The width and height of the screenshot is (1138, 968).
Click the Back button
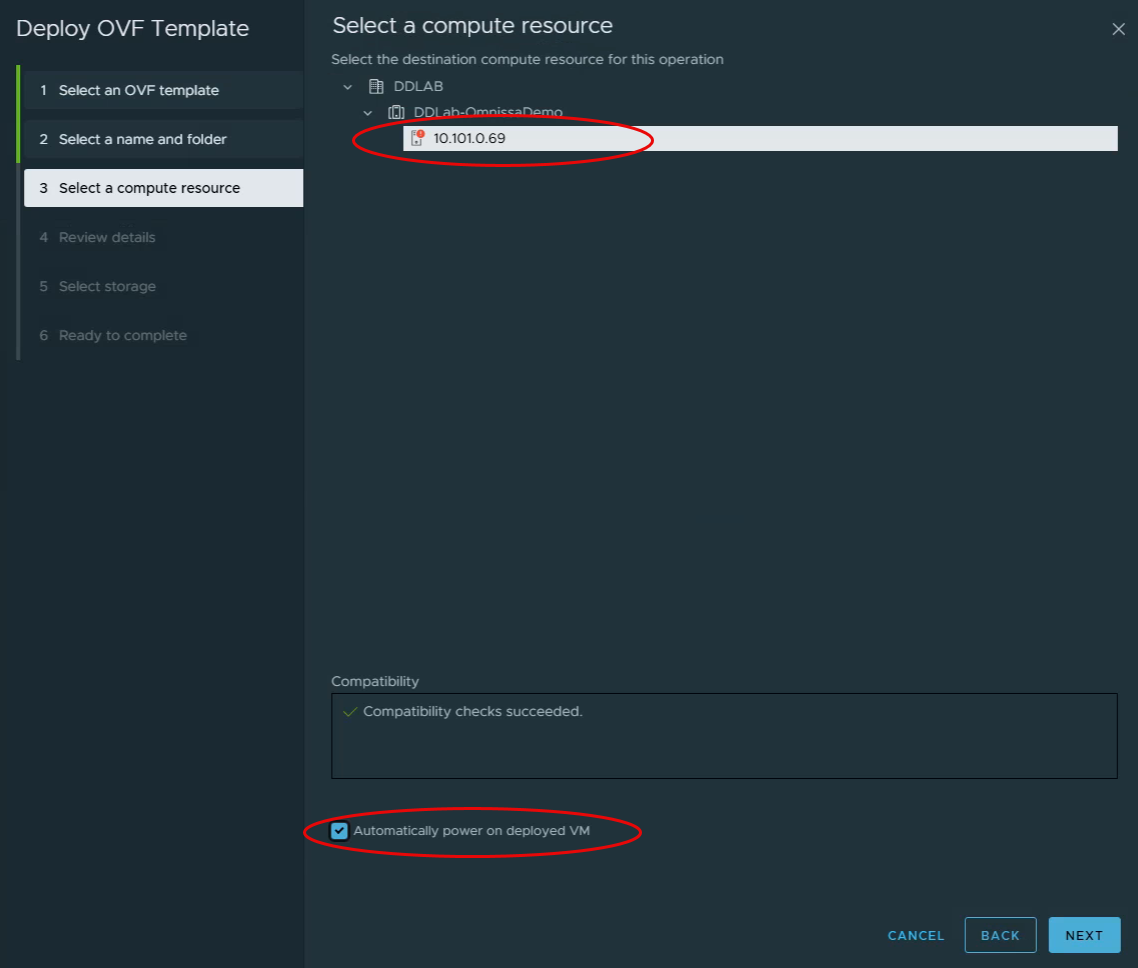1000,935
